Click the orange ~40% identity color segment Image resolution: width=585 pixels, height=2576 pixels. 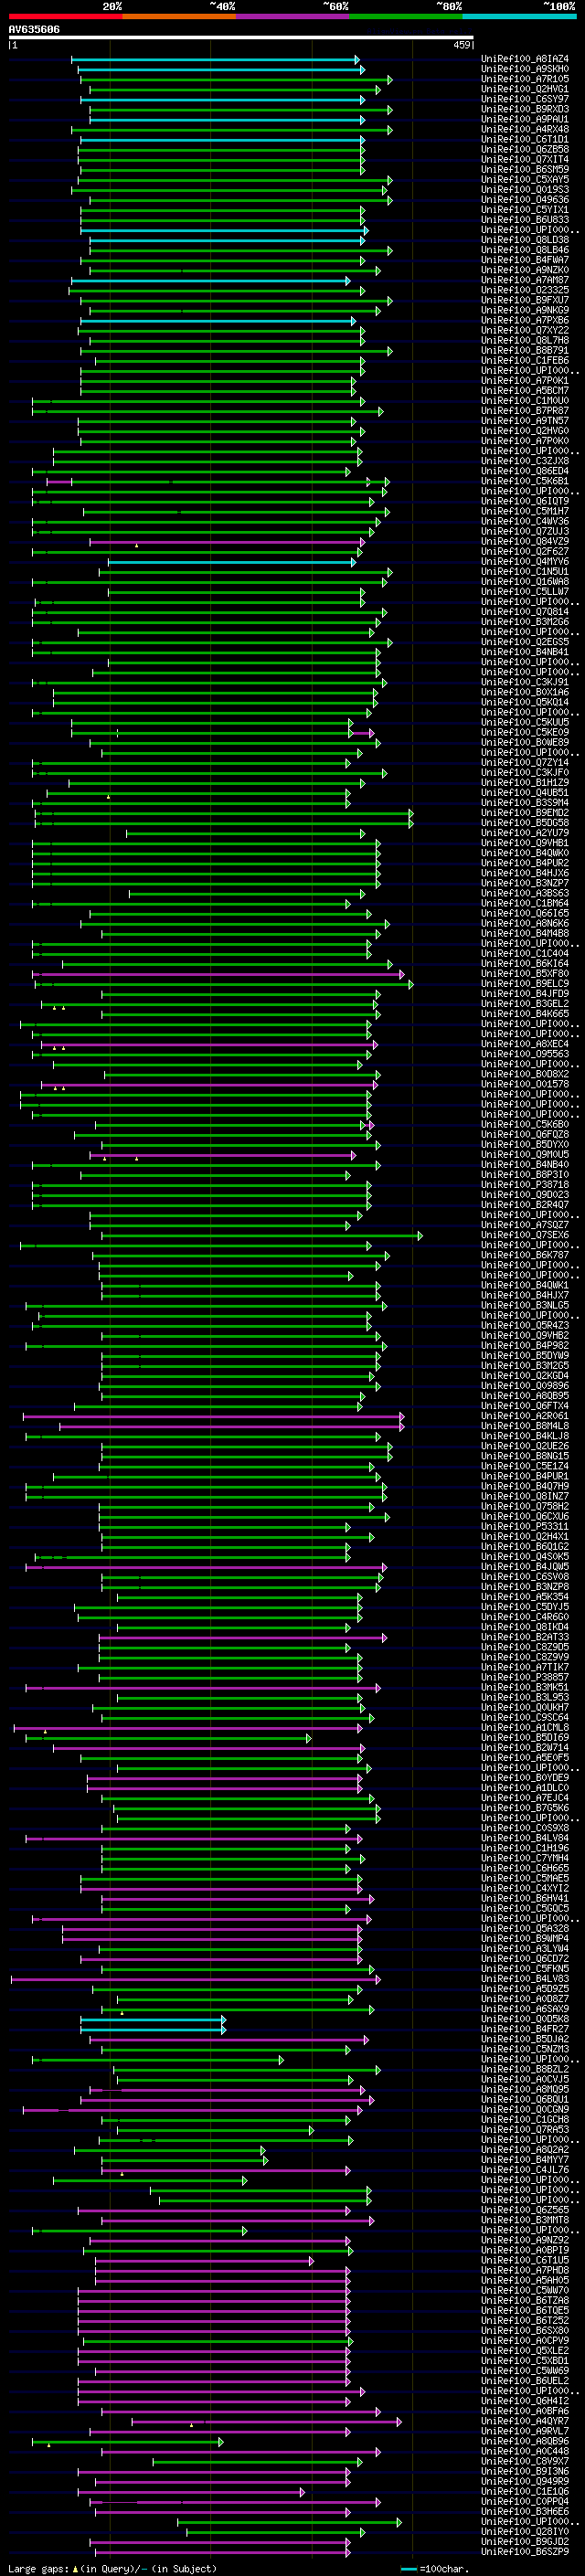(x=179, y=16)
